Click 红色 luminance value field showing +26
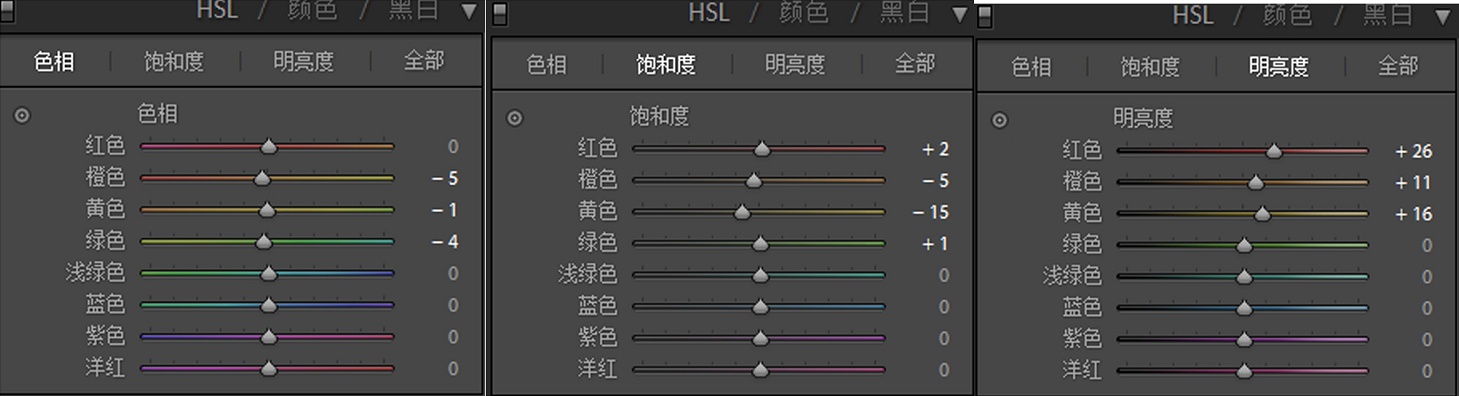The image size is (1459, 396). pos(1414,152)
